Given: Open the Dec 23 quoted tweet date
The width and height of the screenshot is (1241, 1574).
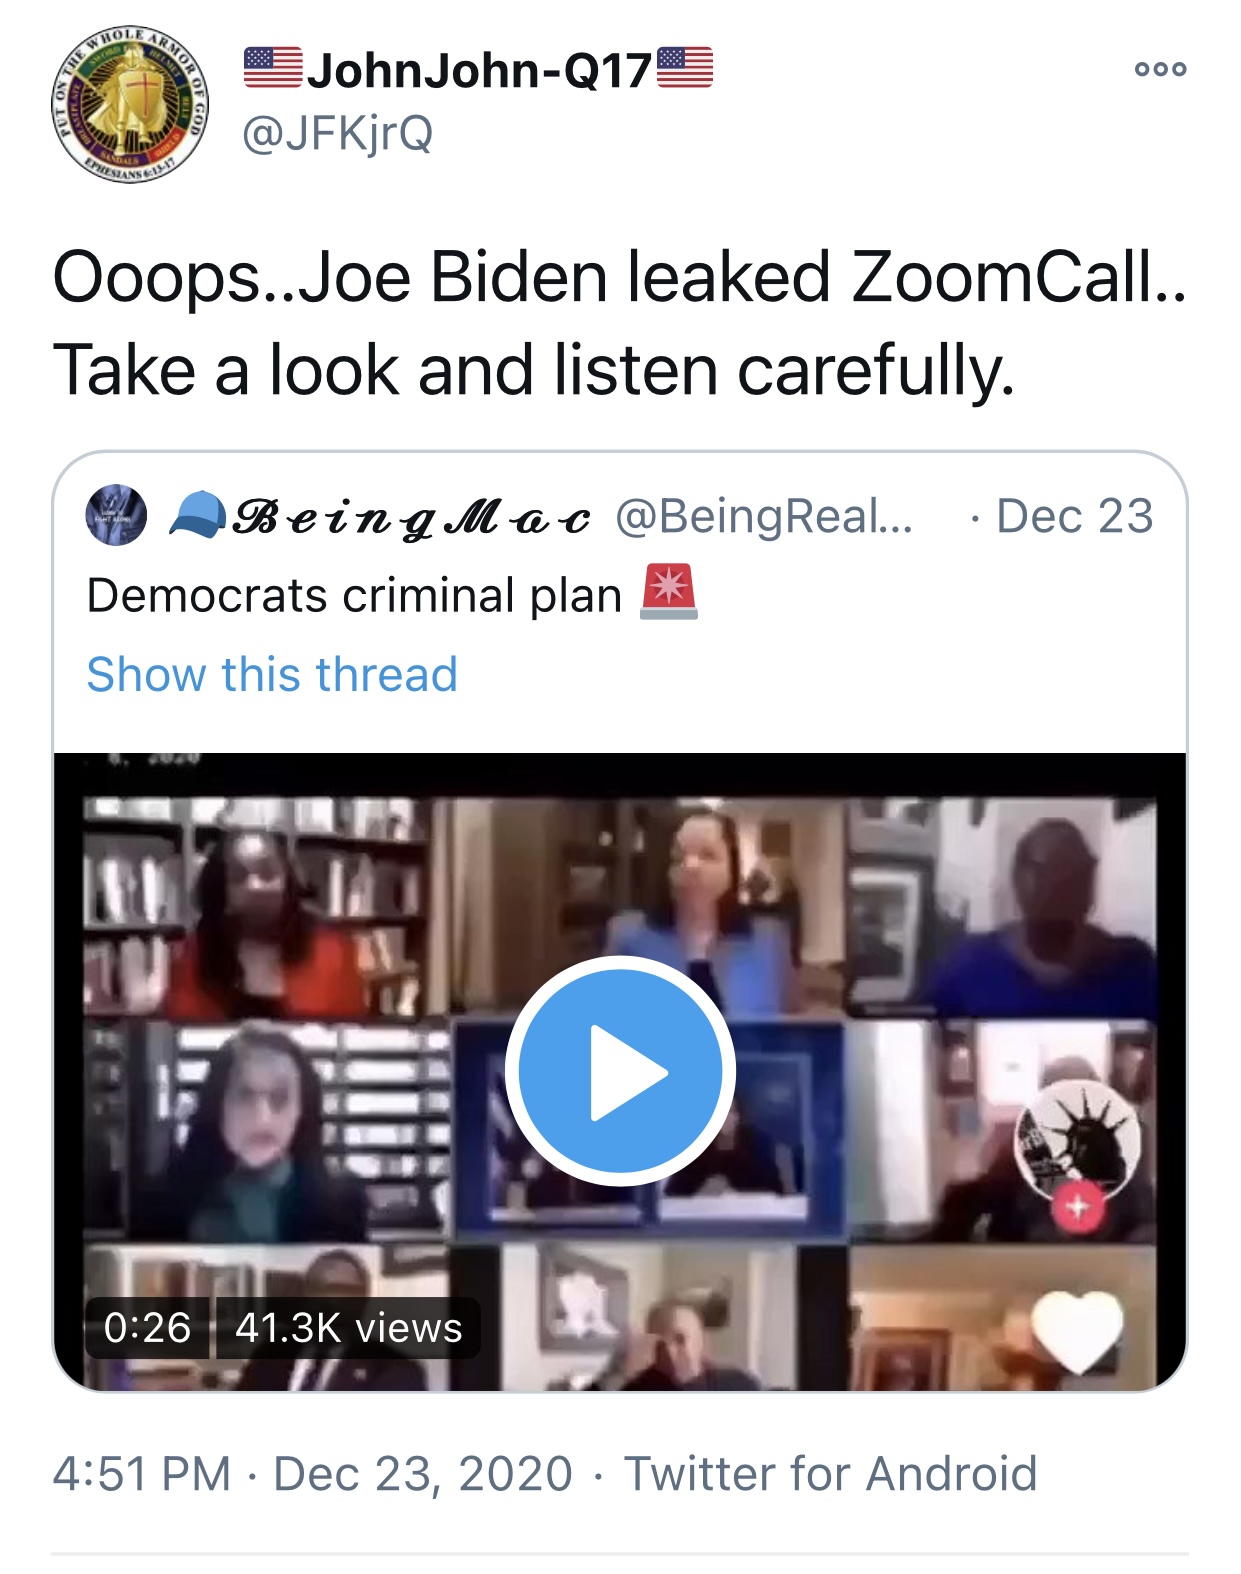Looking at the screenshot, I should tap(1074, 516).
